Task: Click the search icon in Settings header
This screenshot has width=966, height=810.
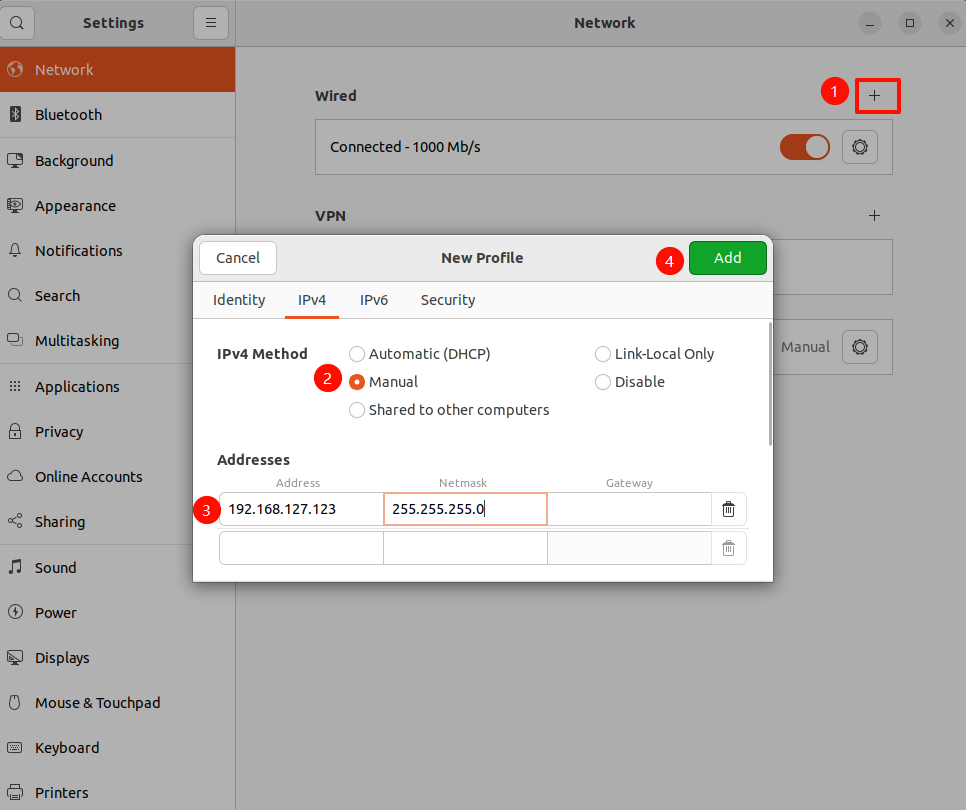Action: point(17,22)
